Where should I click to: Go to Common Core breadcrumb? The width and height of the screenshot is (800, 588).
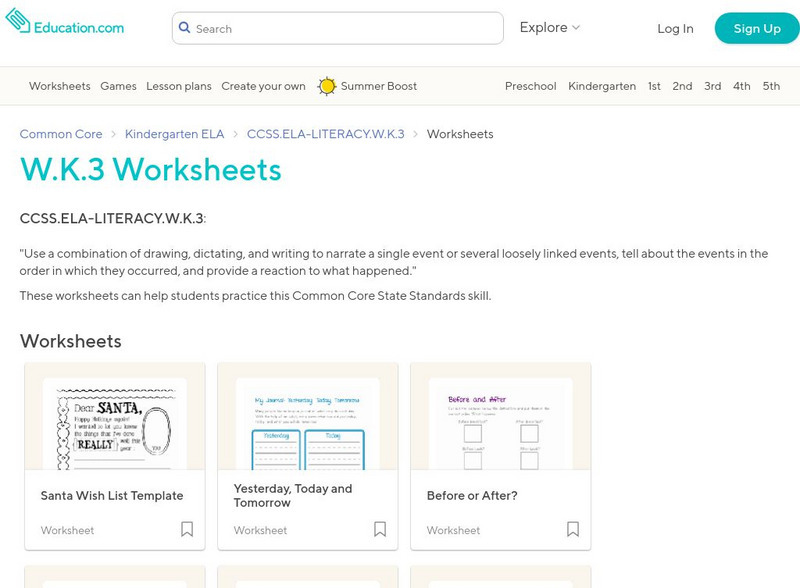click(61, 134)
